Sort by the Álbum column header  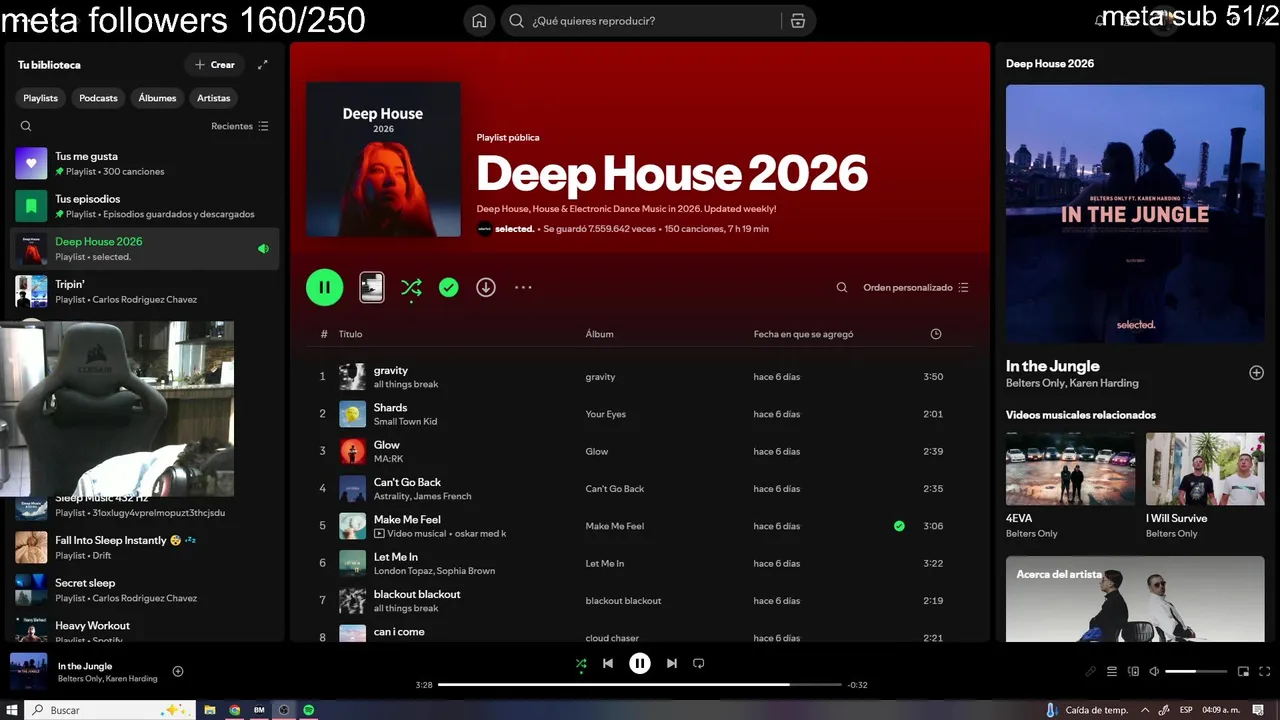600,334
